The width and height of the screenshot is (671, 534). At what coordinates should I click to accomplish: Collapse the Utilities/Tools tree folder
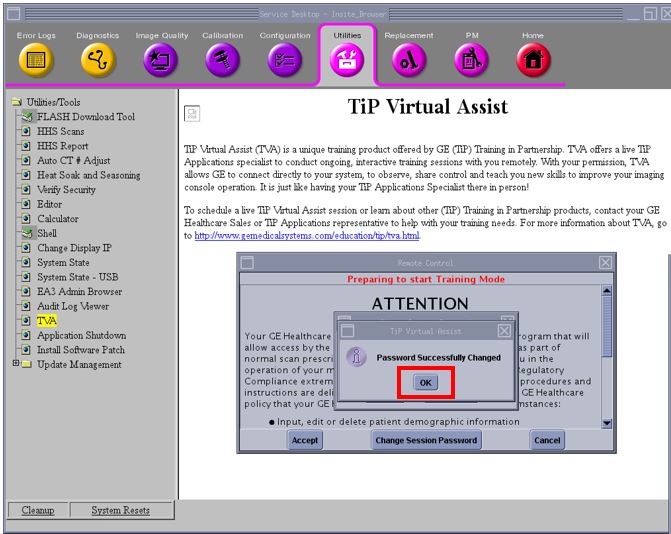click(x=16, y=102)
